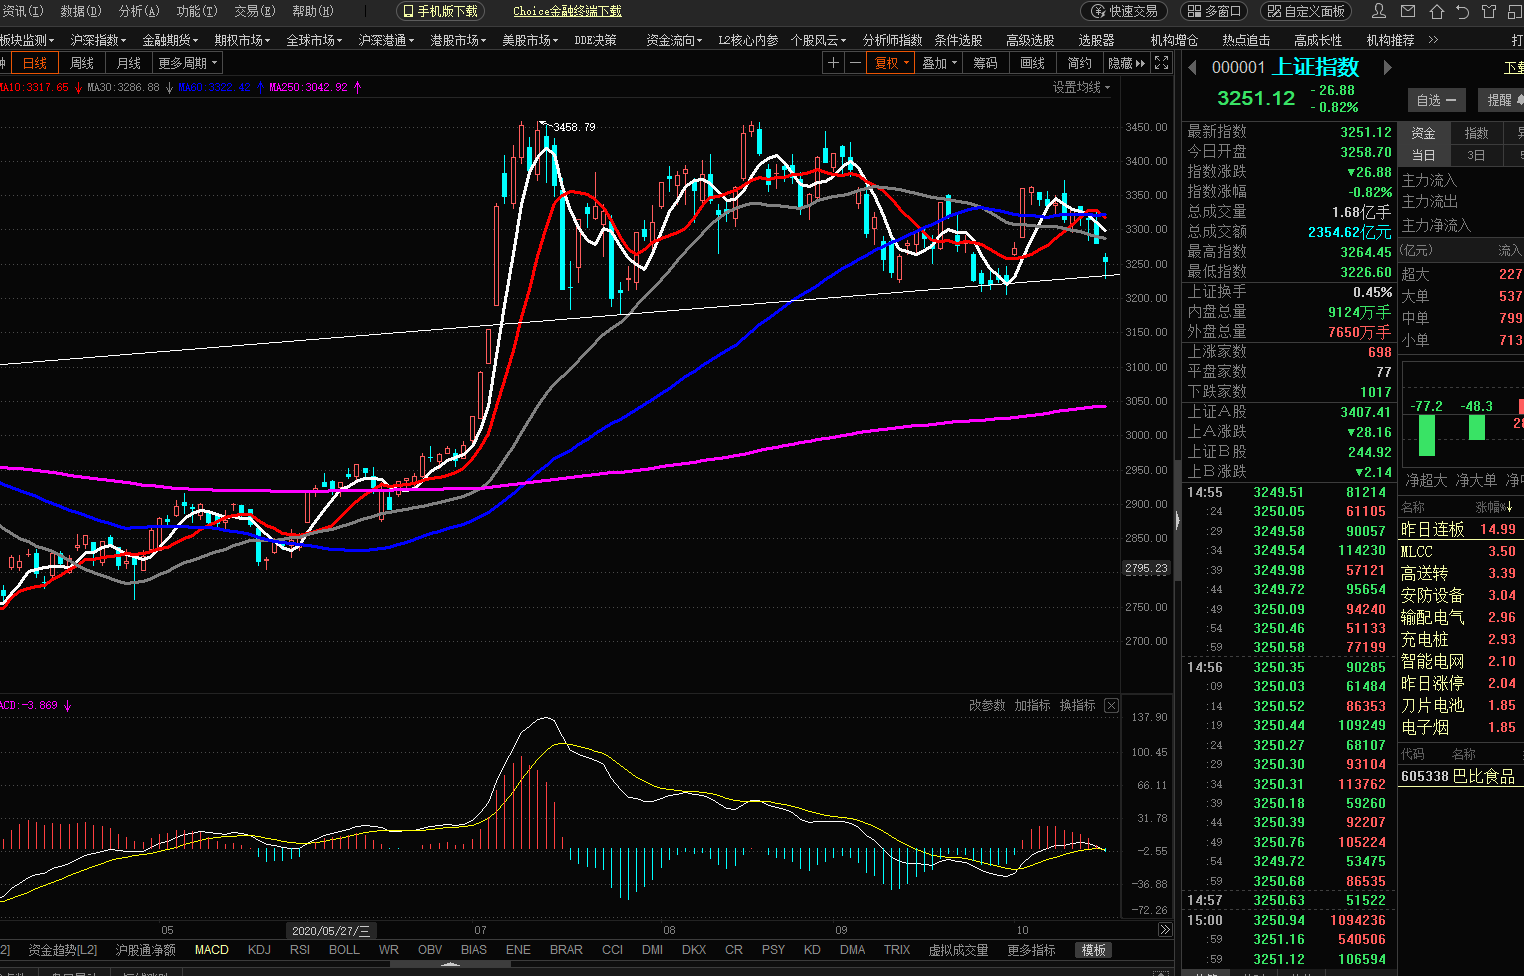Open the 帮助 menu
Viewport: 1524px width, 976px height.
point(312,11)
